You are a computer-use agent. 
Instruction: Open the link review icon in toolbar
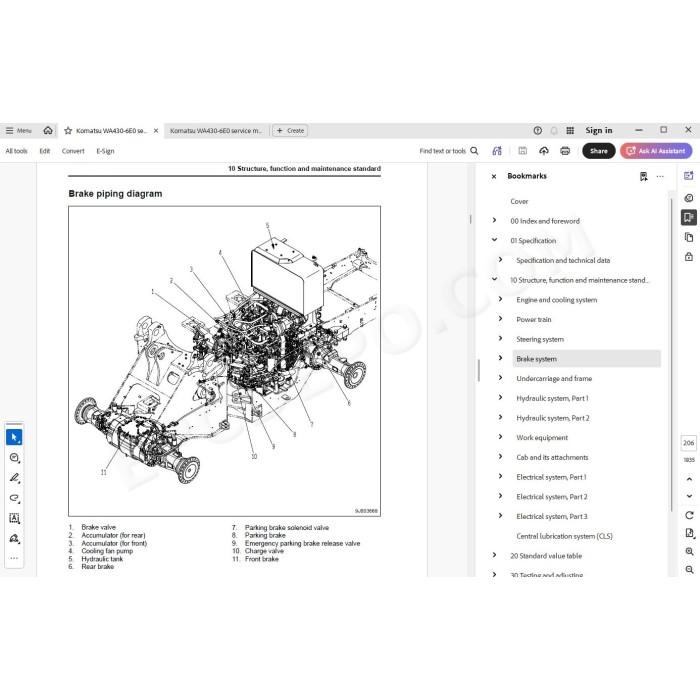497,151
